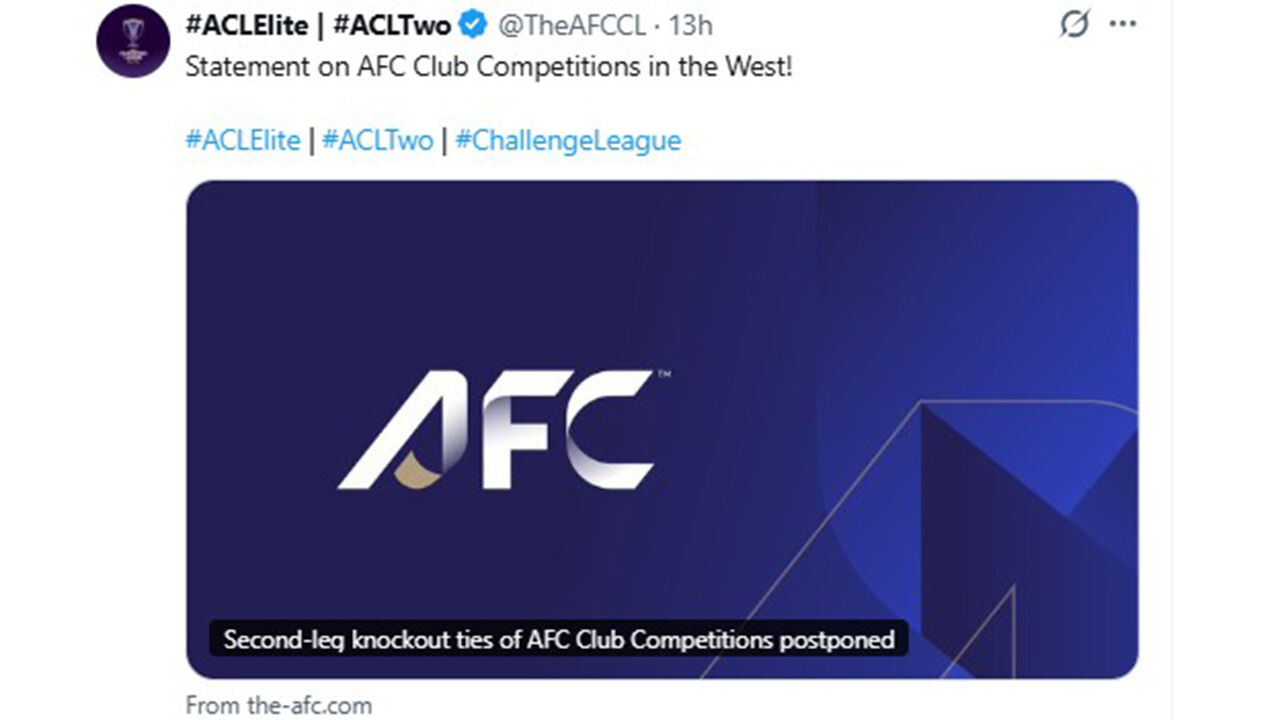Click the blue #ACLTwo hashtag in post body

pyautogui.click(x=377, y=140)
